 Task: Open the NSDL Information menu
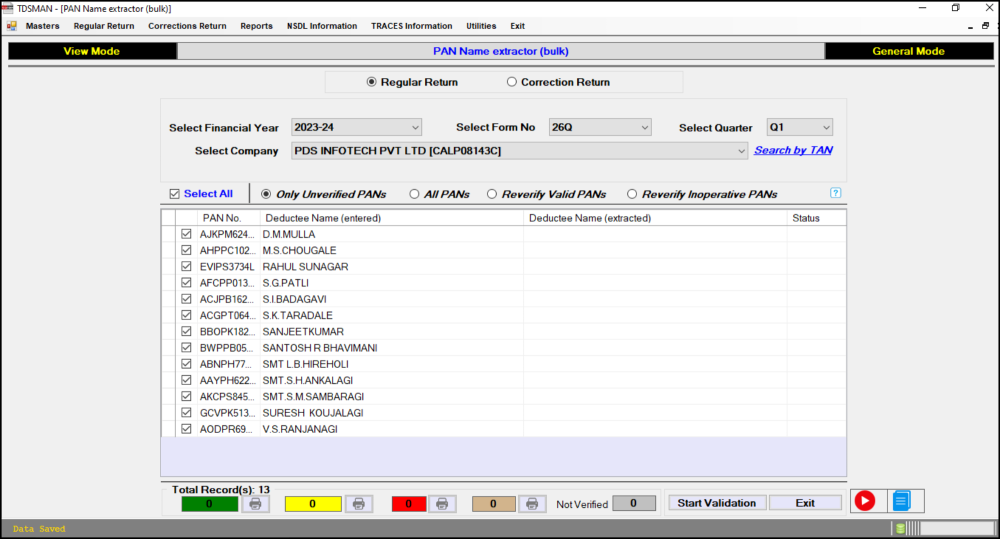pyautogui.click(x=322, y=26)
